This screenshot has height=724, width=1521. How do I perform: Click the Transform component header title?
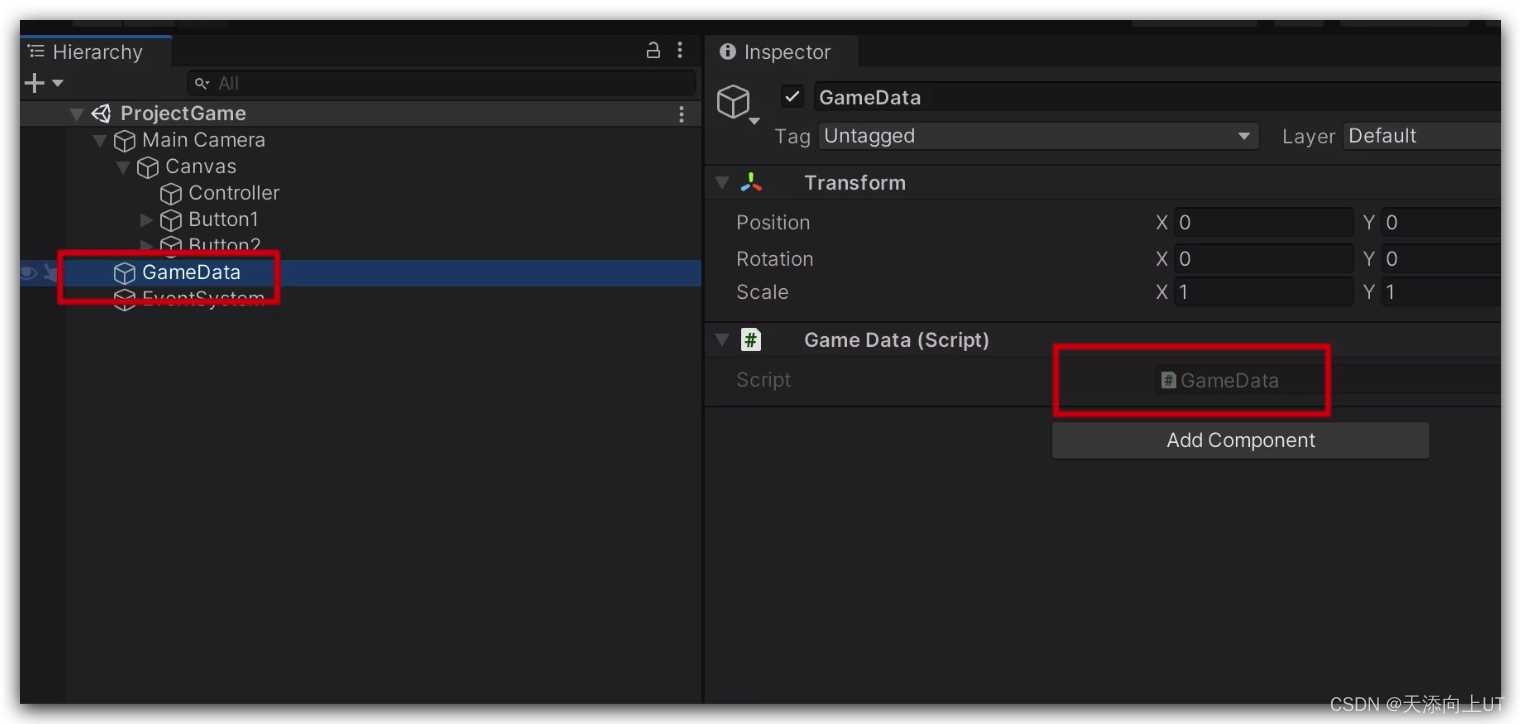[855, 183]
